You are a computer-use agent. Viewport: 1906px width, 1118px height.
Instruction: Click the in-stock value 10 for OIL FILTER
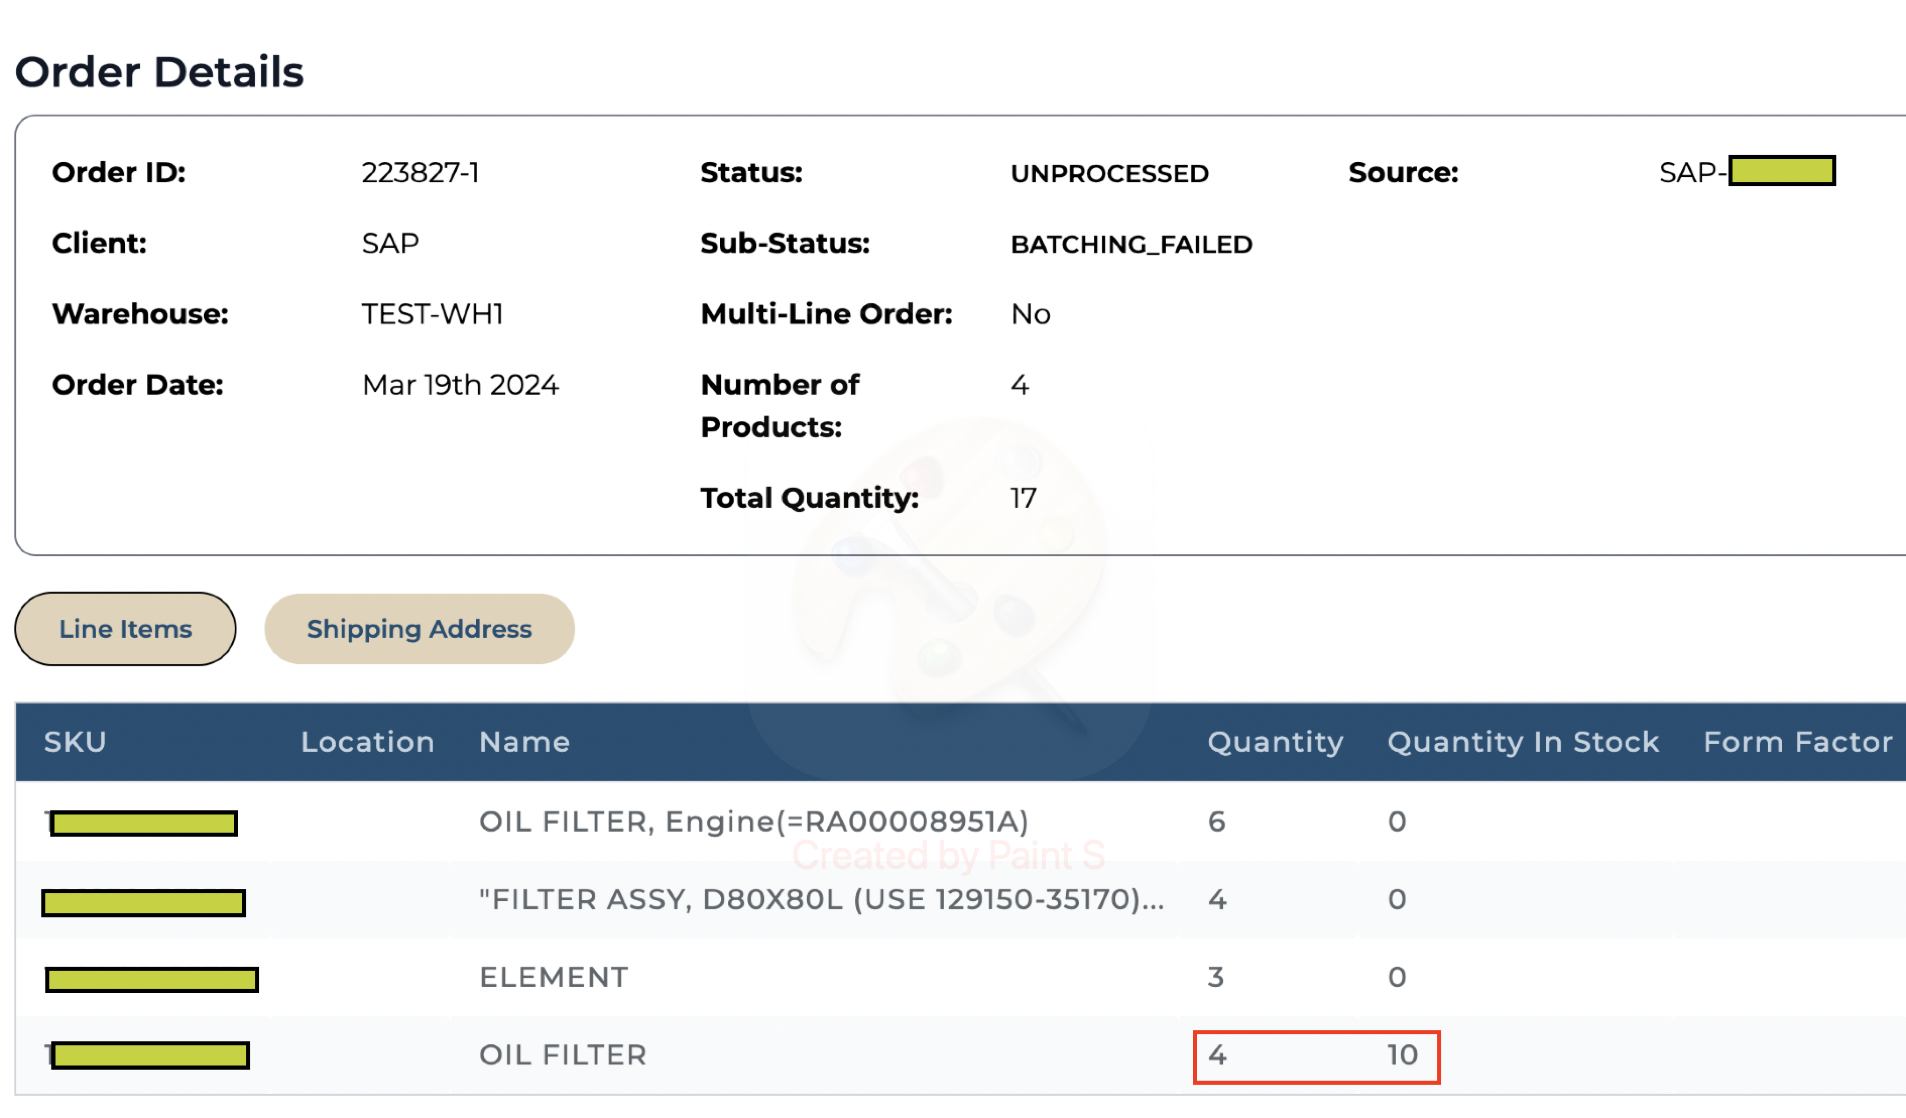click(x=1402, y=1055)
